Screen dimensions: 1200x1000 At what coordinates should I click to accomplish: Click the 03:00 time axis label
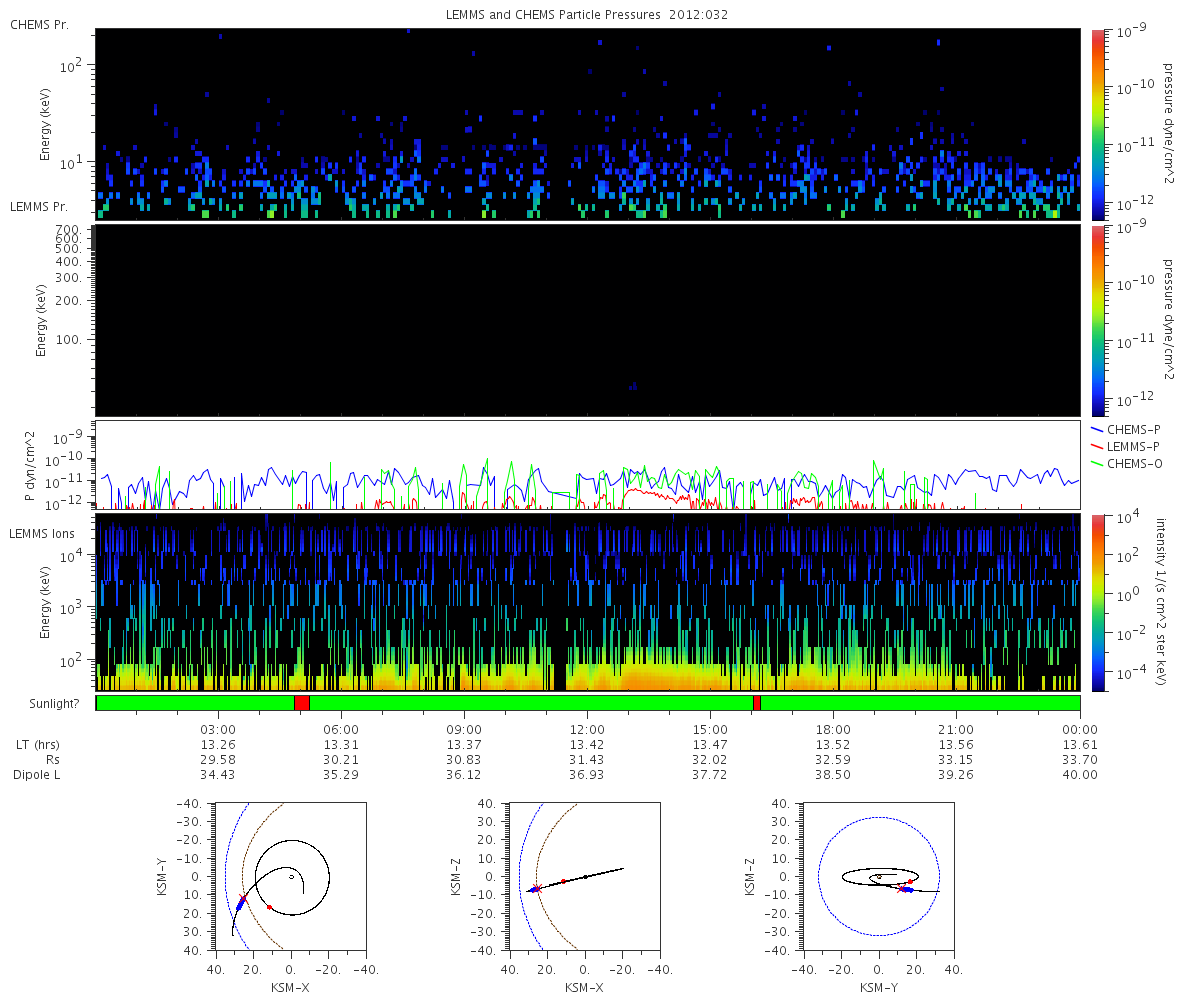coord(218,729)
